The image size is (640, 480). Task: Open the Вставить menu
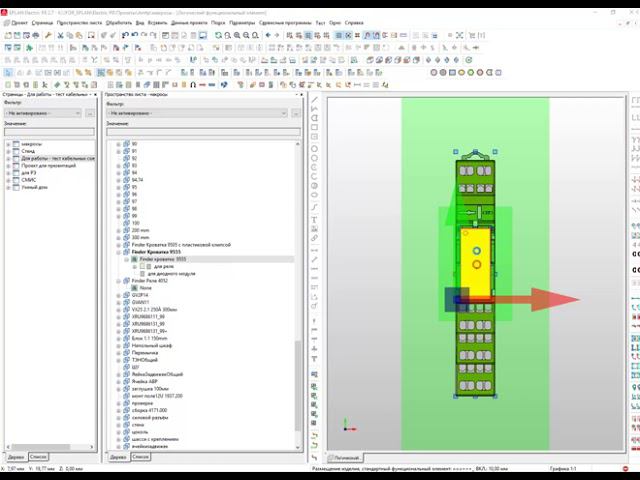(157, 23)
